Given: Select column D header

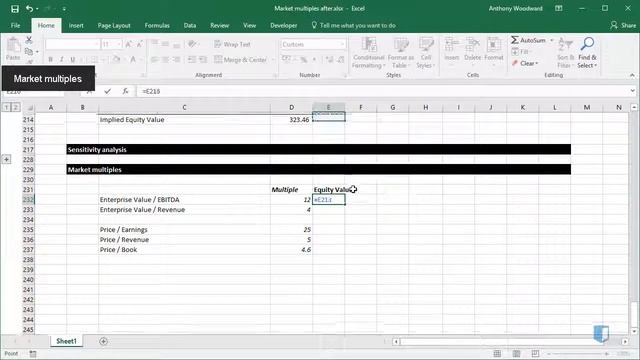Looking at the screenshot, I should click(x=291, y=107).
